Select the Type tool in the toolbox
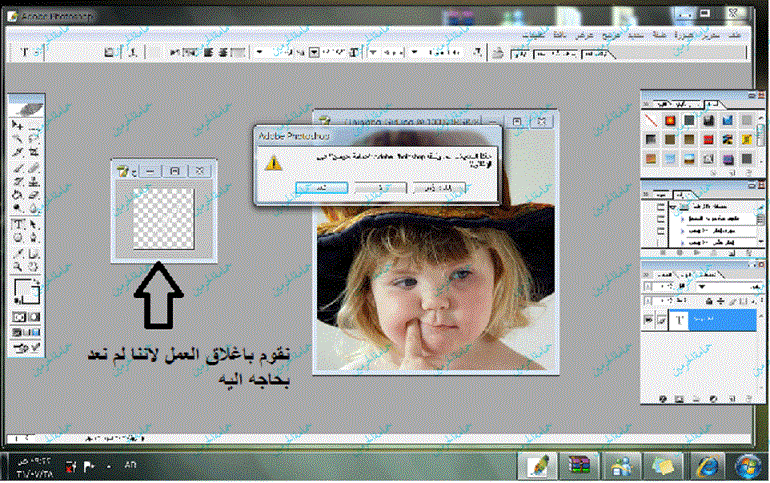 click(17, 225)
